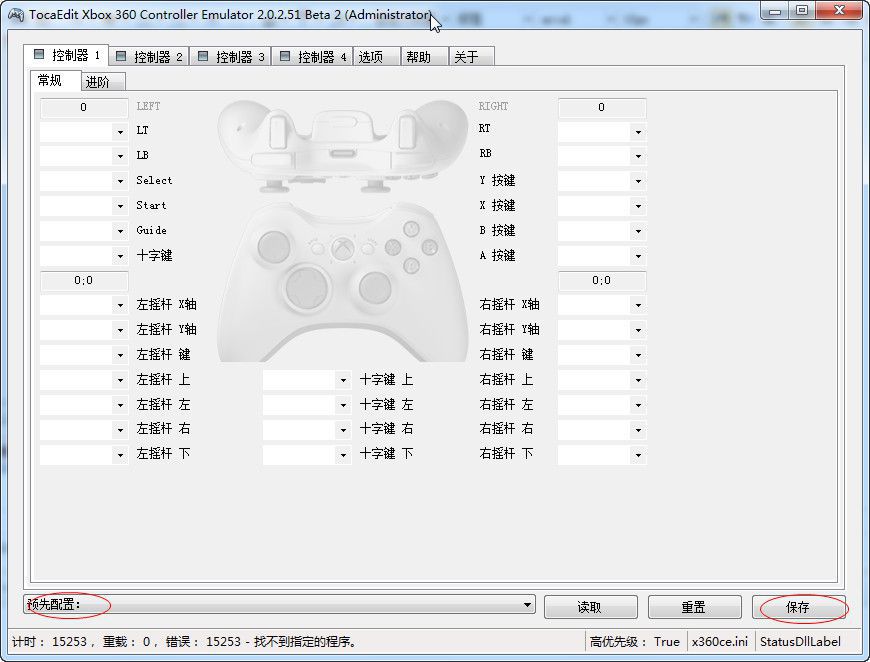Image resolution: width=870 pixels, height=662 pixels.
Task: Open the Start button mapping dropdown
Action: [x=84, y=206]
